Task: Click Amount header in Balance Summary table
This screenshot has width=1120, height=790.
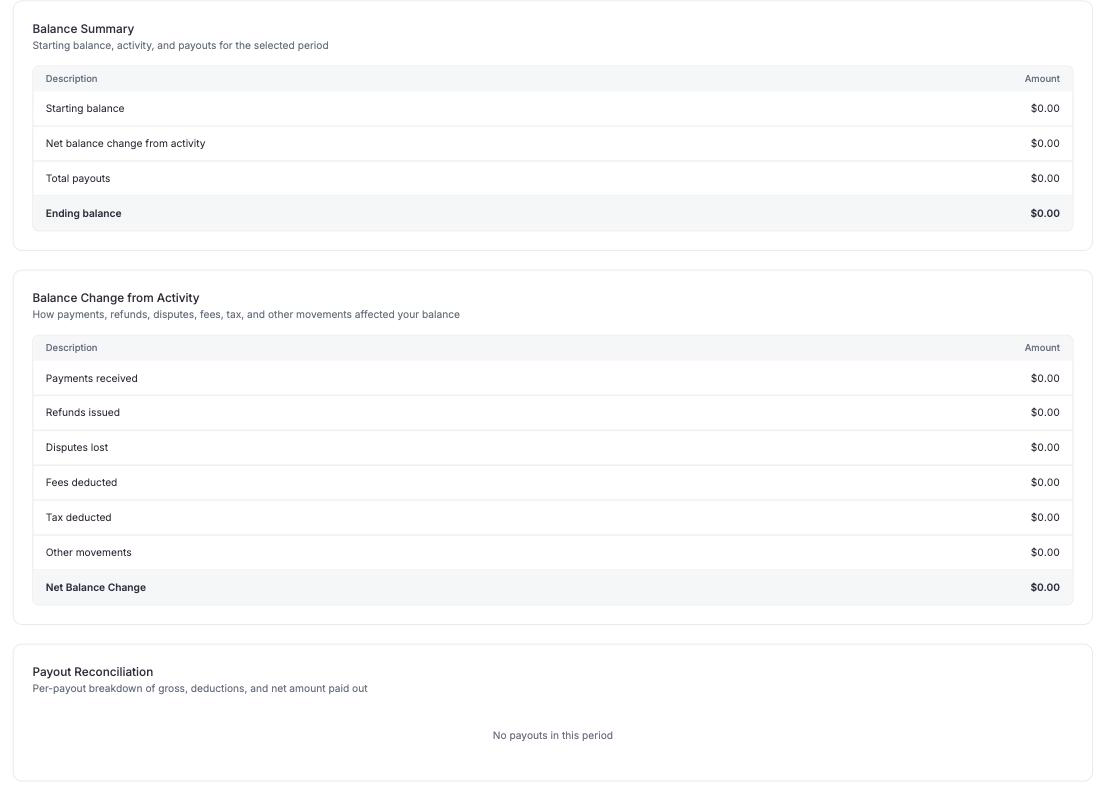Action: (x=1042, y=79)
